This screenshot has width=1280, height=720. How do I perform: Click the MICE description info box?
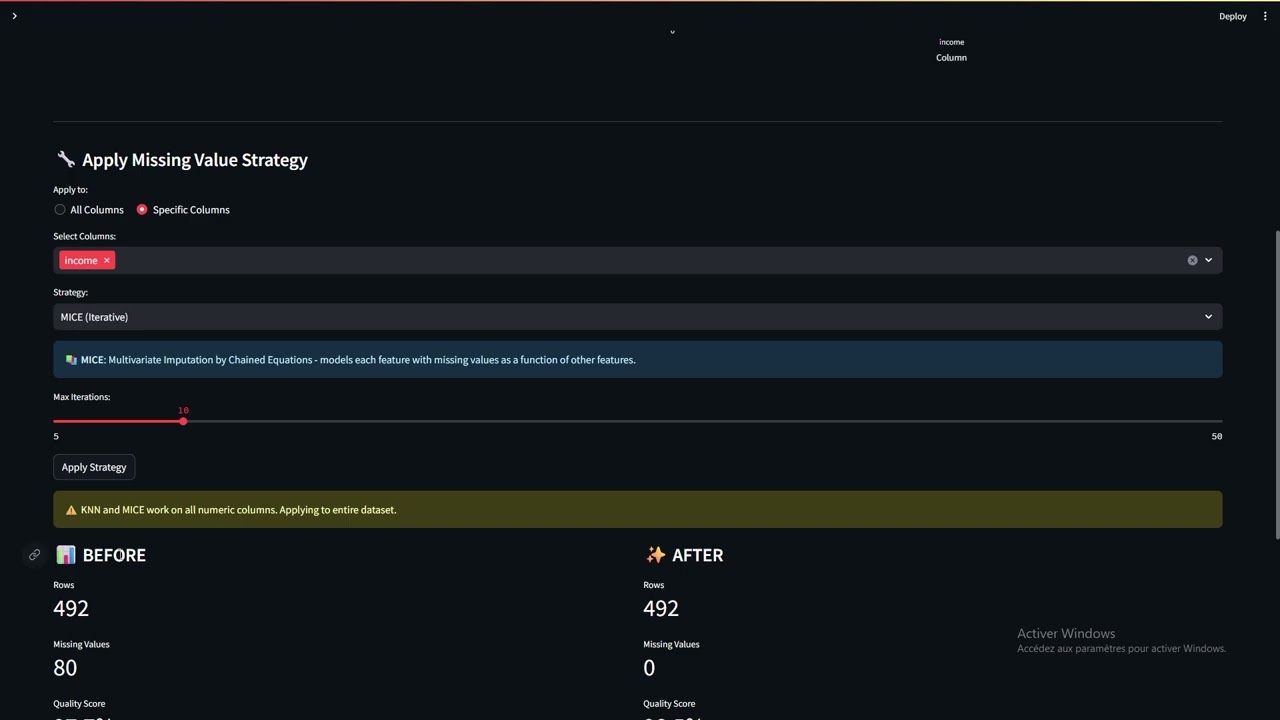point(637,360)
